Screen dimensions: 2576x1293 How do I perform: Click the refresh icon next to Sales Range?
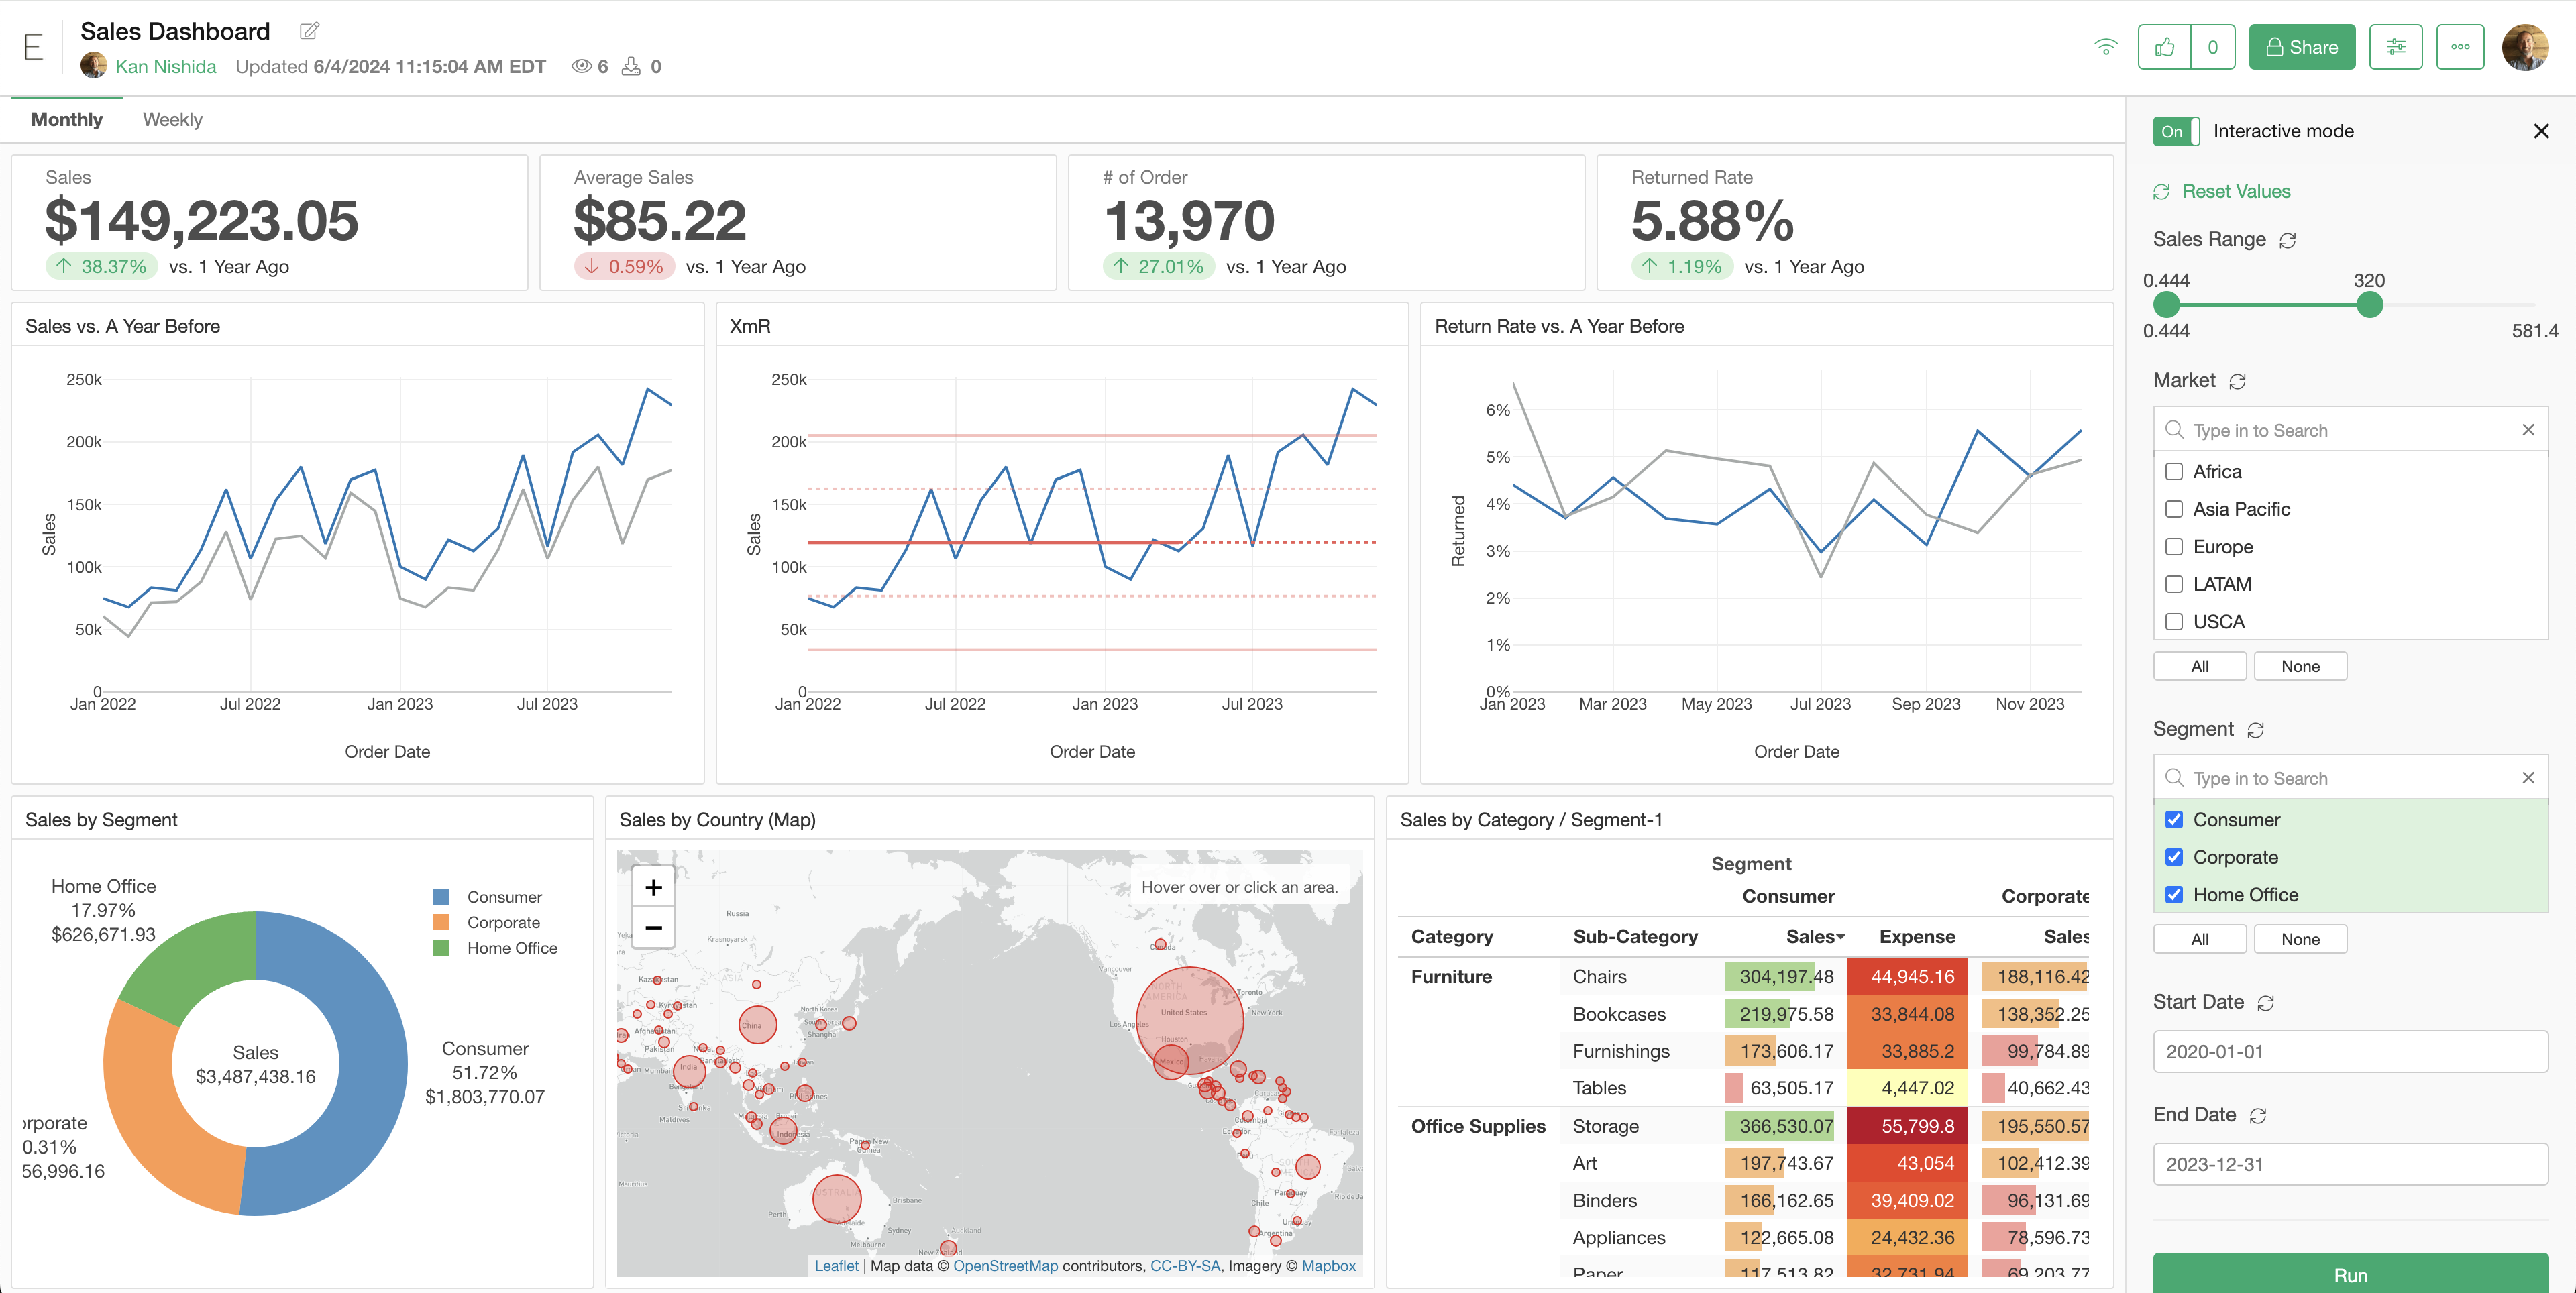(2287, 241)
